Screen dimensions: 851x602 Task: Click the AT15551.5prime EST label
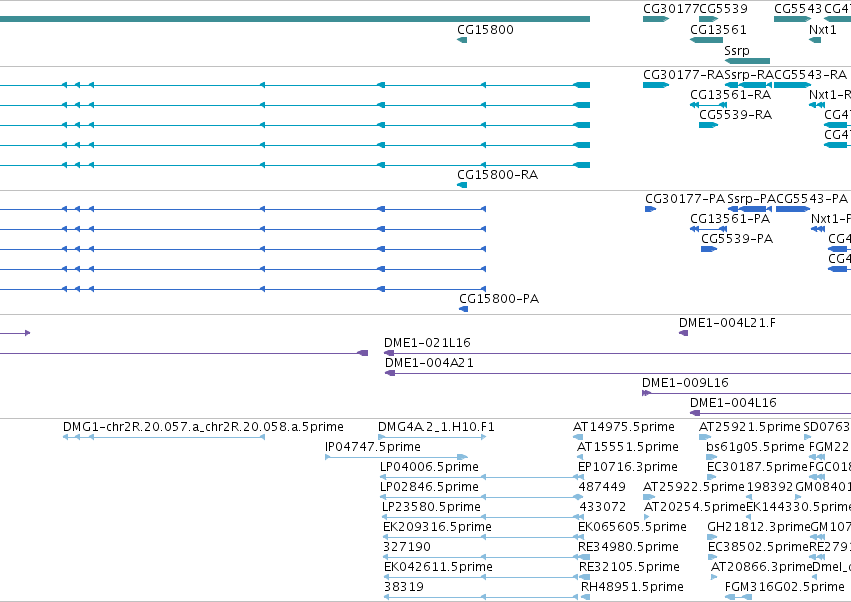(x=627, y=447)
